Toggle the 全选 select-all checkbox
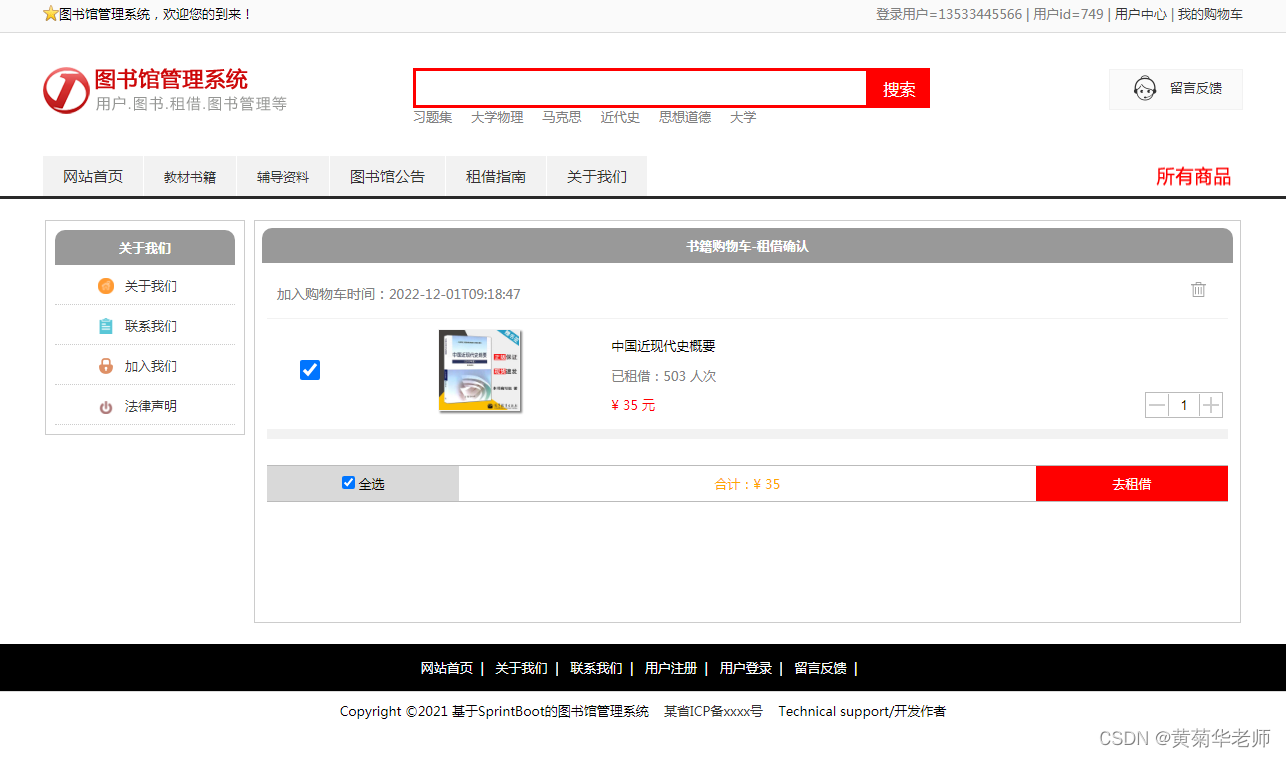 tap(348, 482)
